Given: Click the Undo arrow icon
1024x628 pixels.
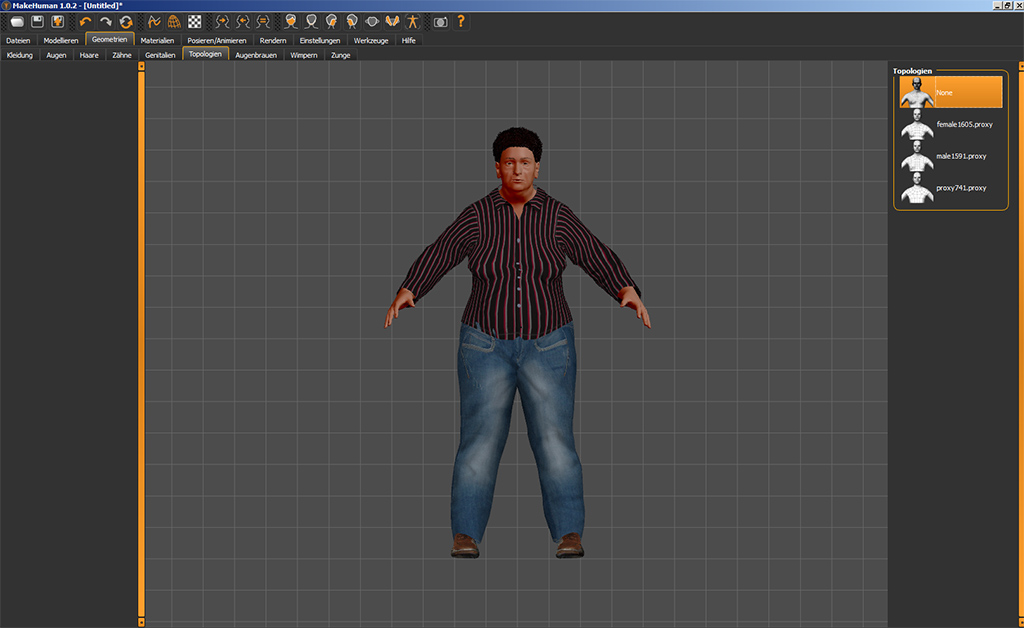Looking at the screenshot, I should 85,21.
